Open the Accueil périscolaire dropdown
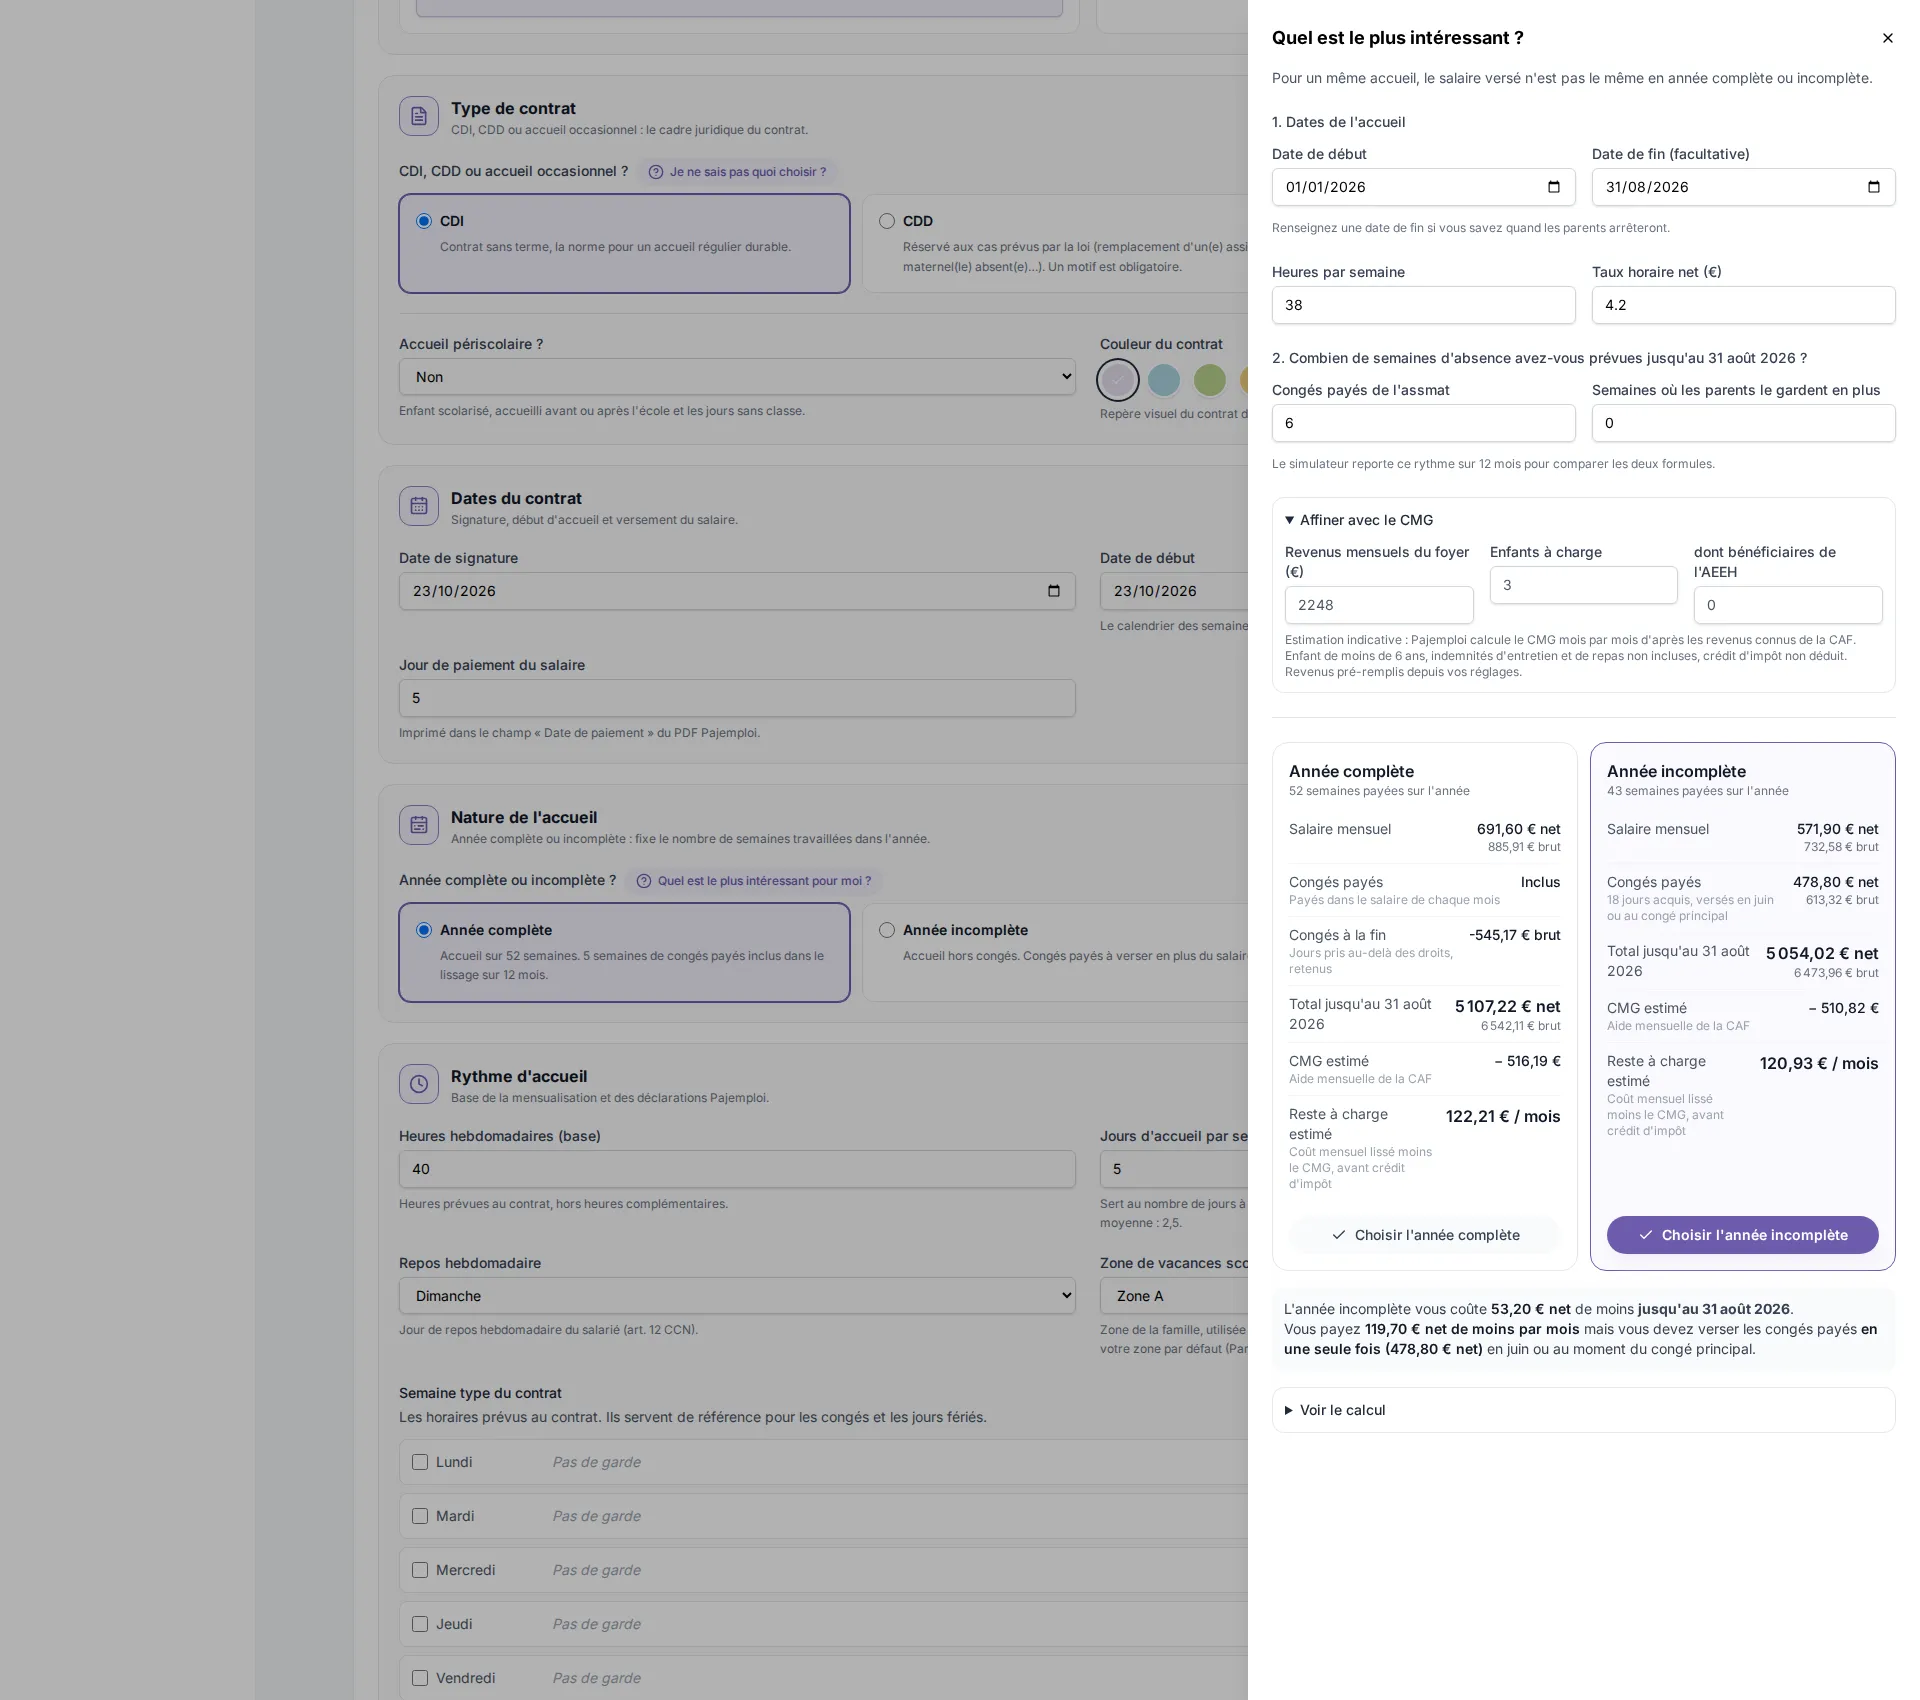Screen dimensions: 1920x1700 click(737, 377)
